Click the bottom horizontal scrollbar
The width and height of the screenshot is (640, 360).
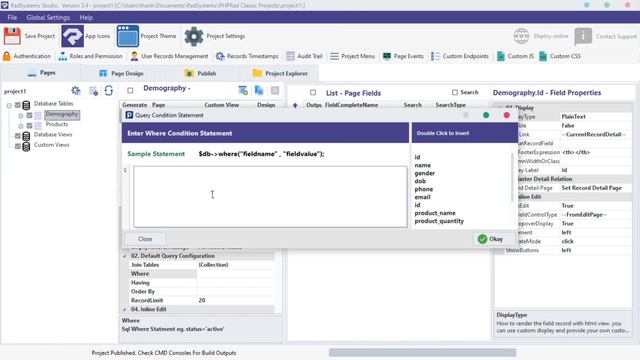tap(422, 352)
